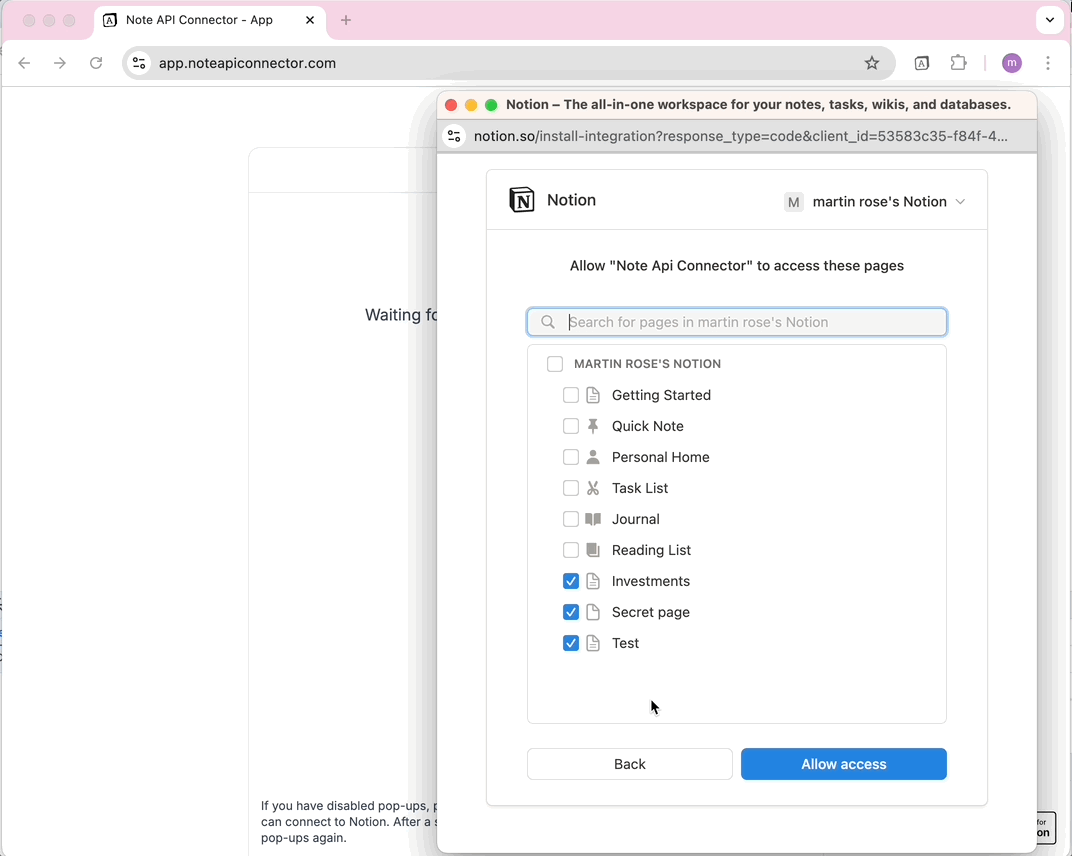Click the star to bookmark the current page
Screen dimensions: 1072x856
tap(871, 62)
